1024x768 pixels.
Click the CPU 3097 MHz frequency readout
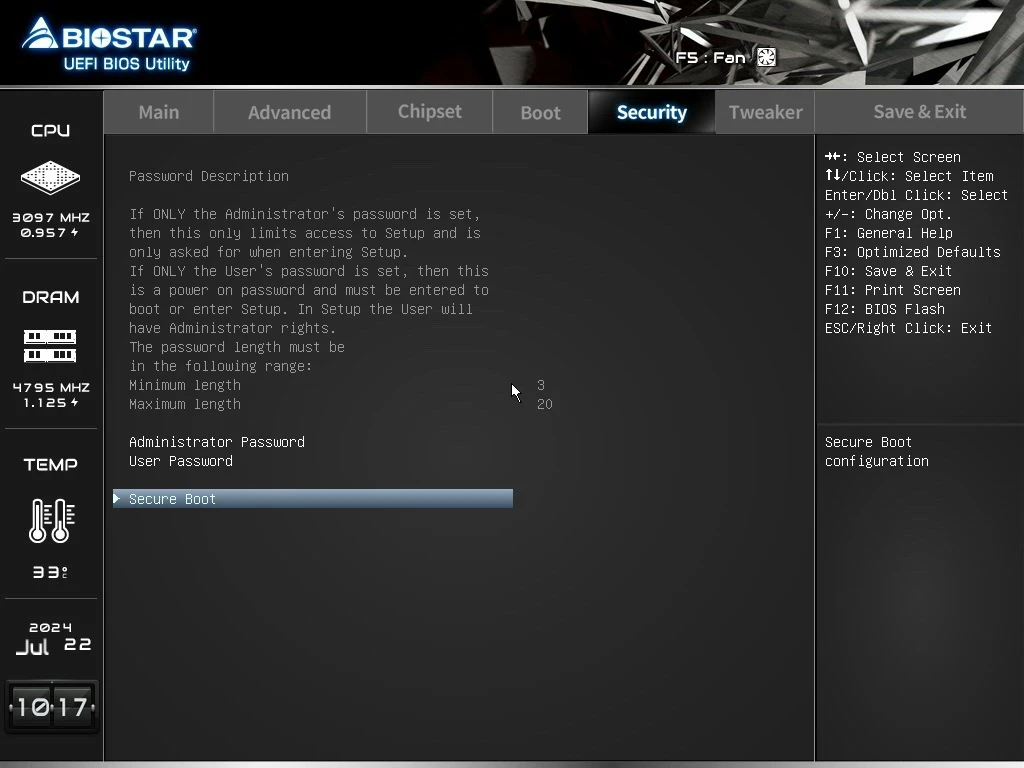[x=50, y=217]
